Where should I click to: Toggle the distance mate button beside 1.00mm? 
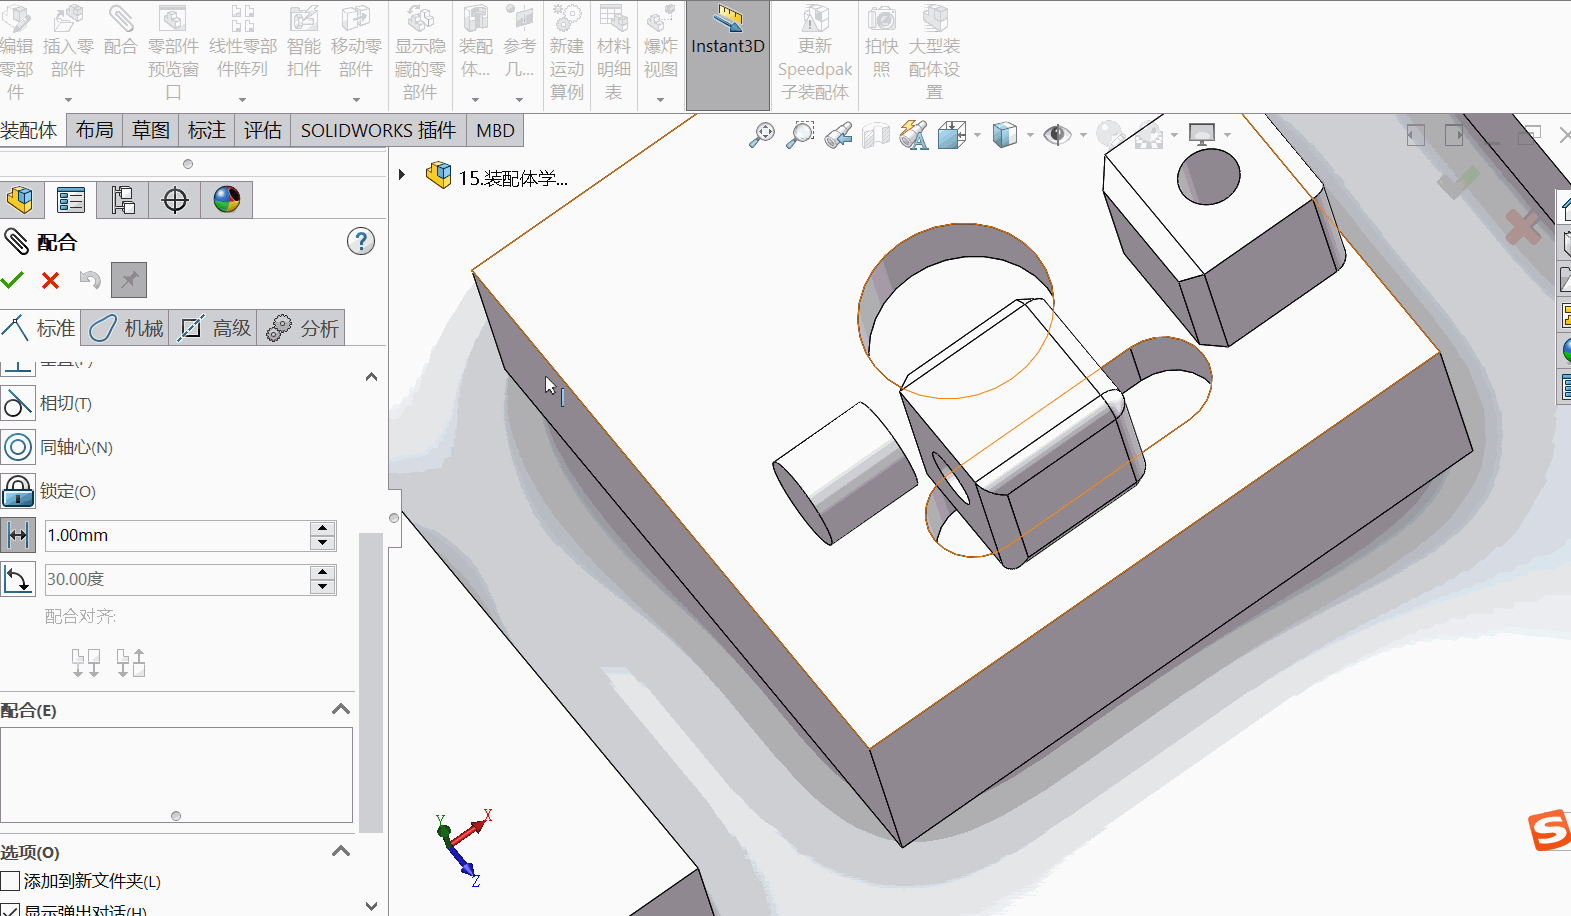point(18,536)
